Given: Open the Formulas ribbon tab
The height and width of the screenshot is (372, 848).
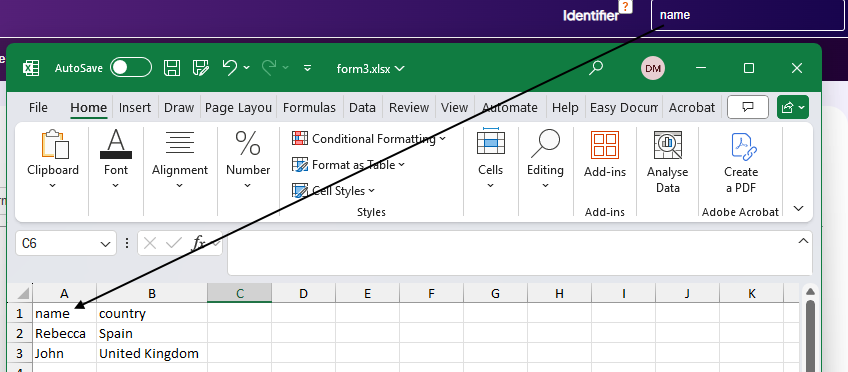Looking at the screenshot, I should click(309, 108).
